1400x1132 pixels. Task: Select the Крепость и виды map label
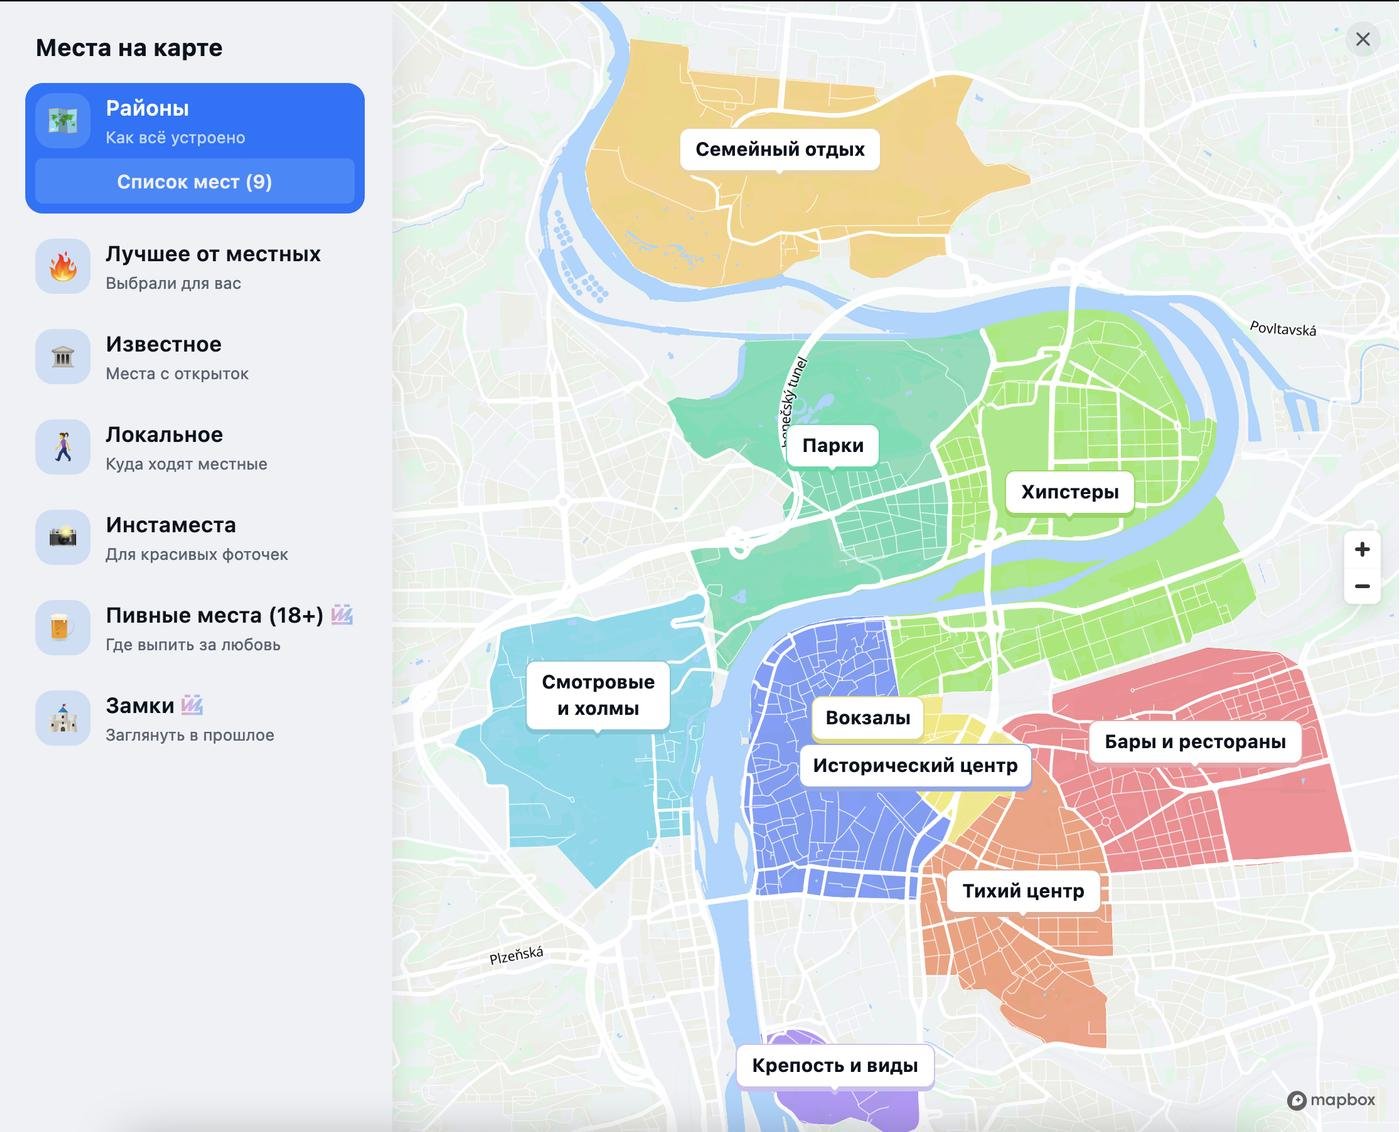[x=835, y=1066]
